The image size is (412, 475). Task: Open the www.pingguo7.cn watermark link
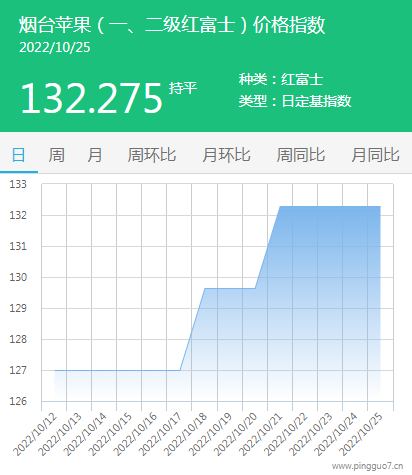(x=367, y=466)
